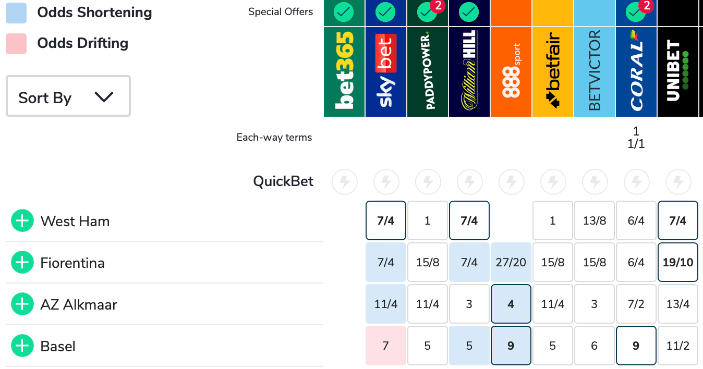The height and width of the screenshot is (369, 703).
Task: Click the Odds Shortening blue swatch
Action: coord(16,13)
